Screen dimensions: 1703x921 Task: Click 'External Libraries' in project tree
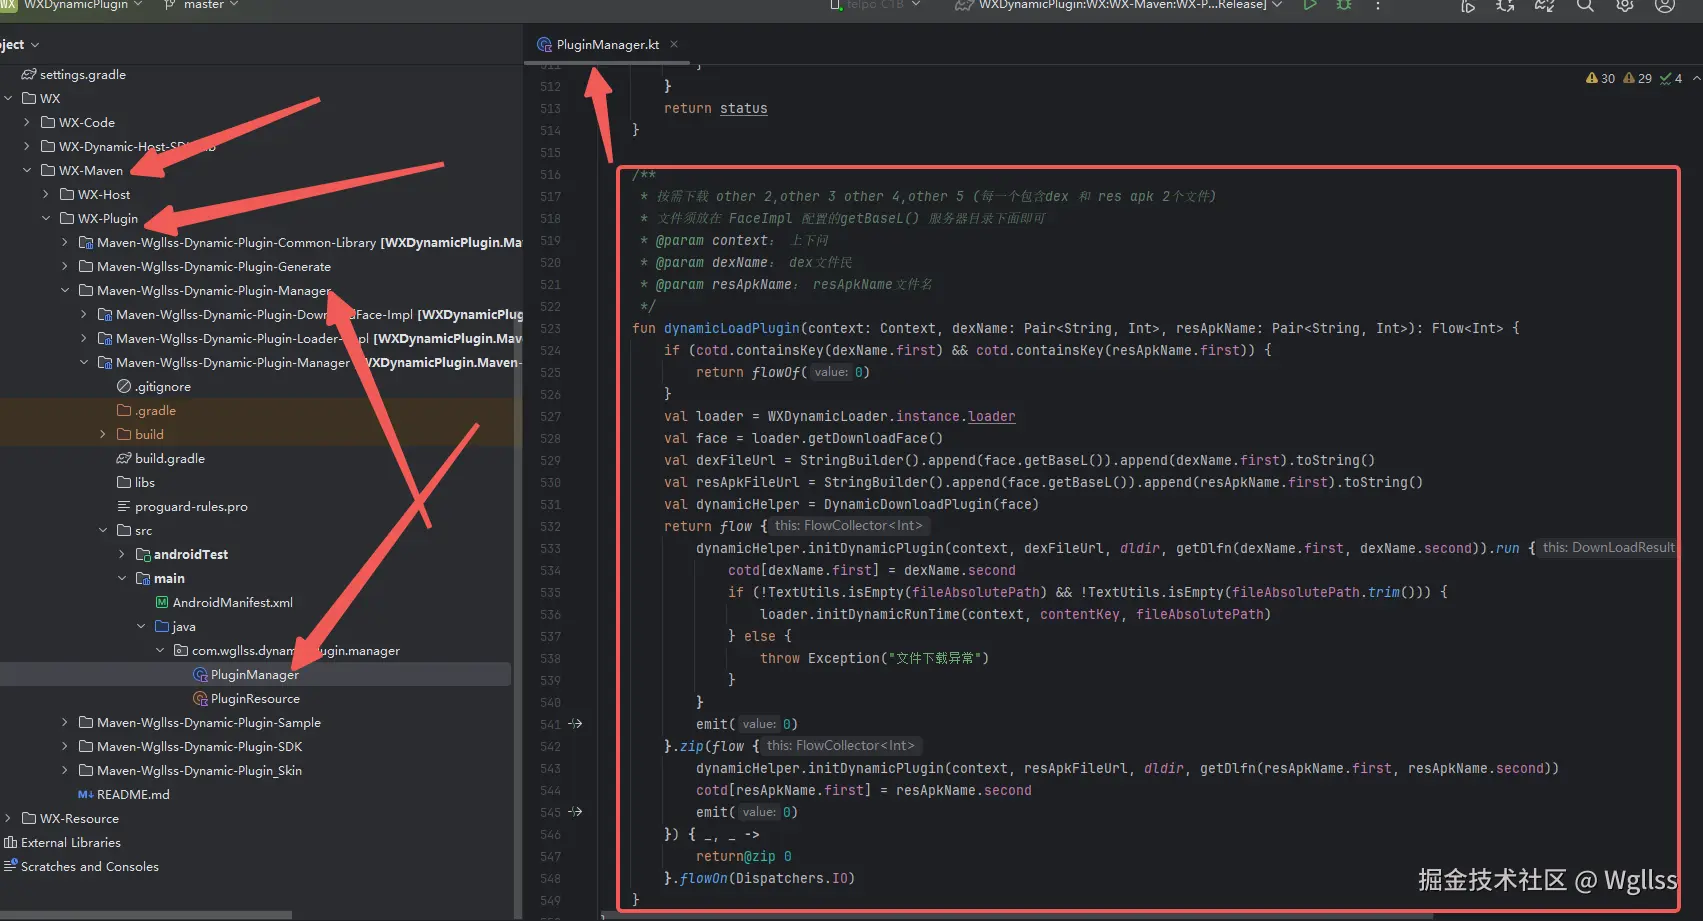pyautogui.click(x=71, y=843)
